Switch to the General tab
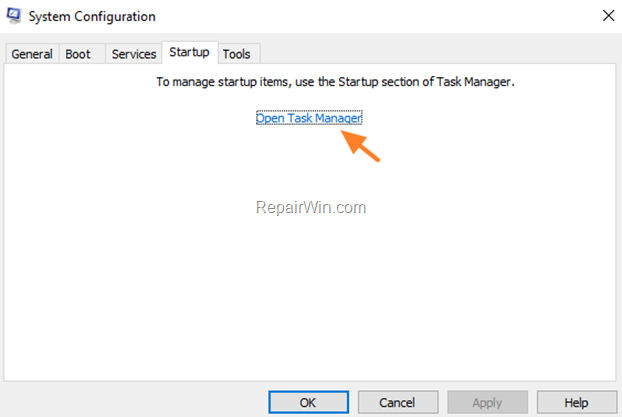 tap(32, 54)
